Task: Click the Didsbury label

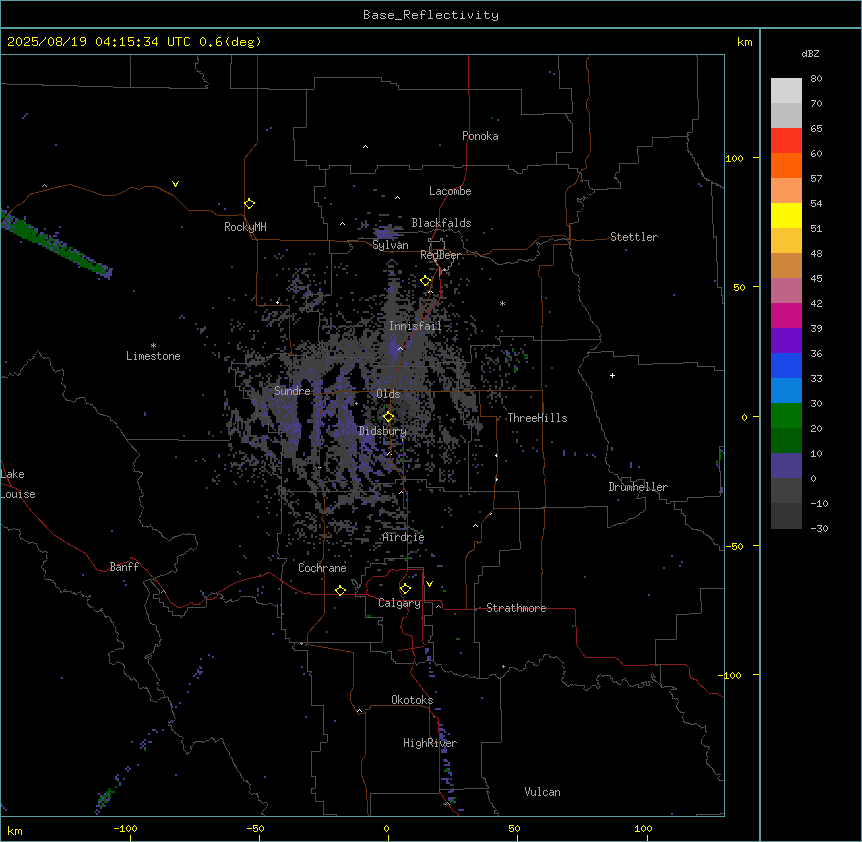Action: point(382,431)
